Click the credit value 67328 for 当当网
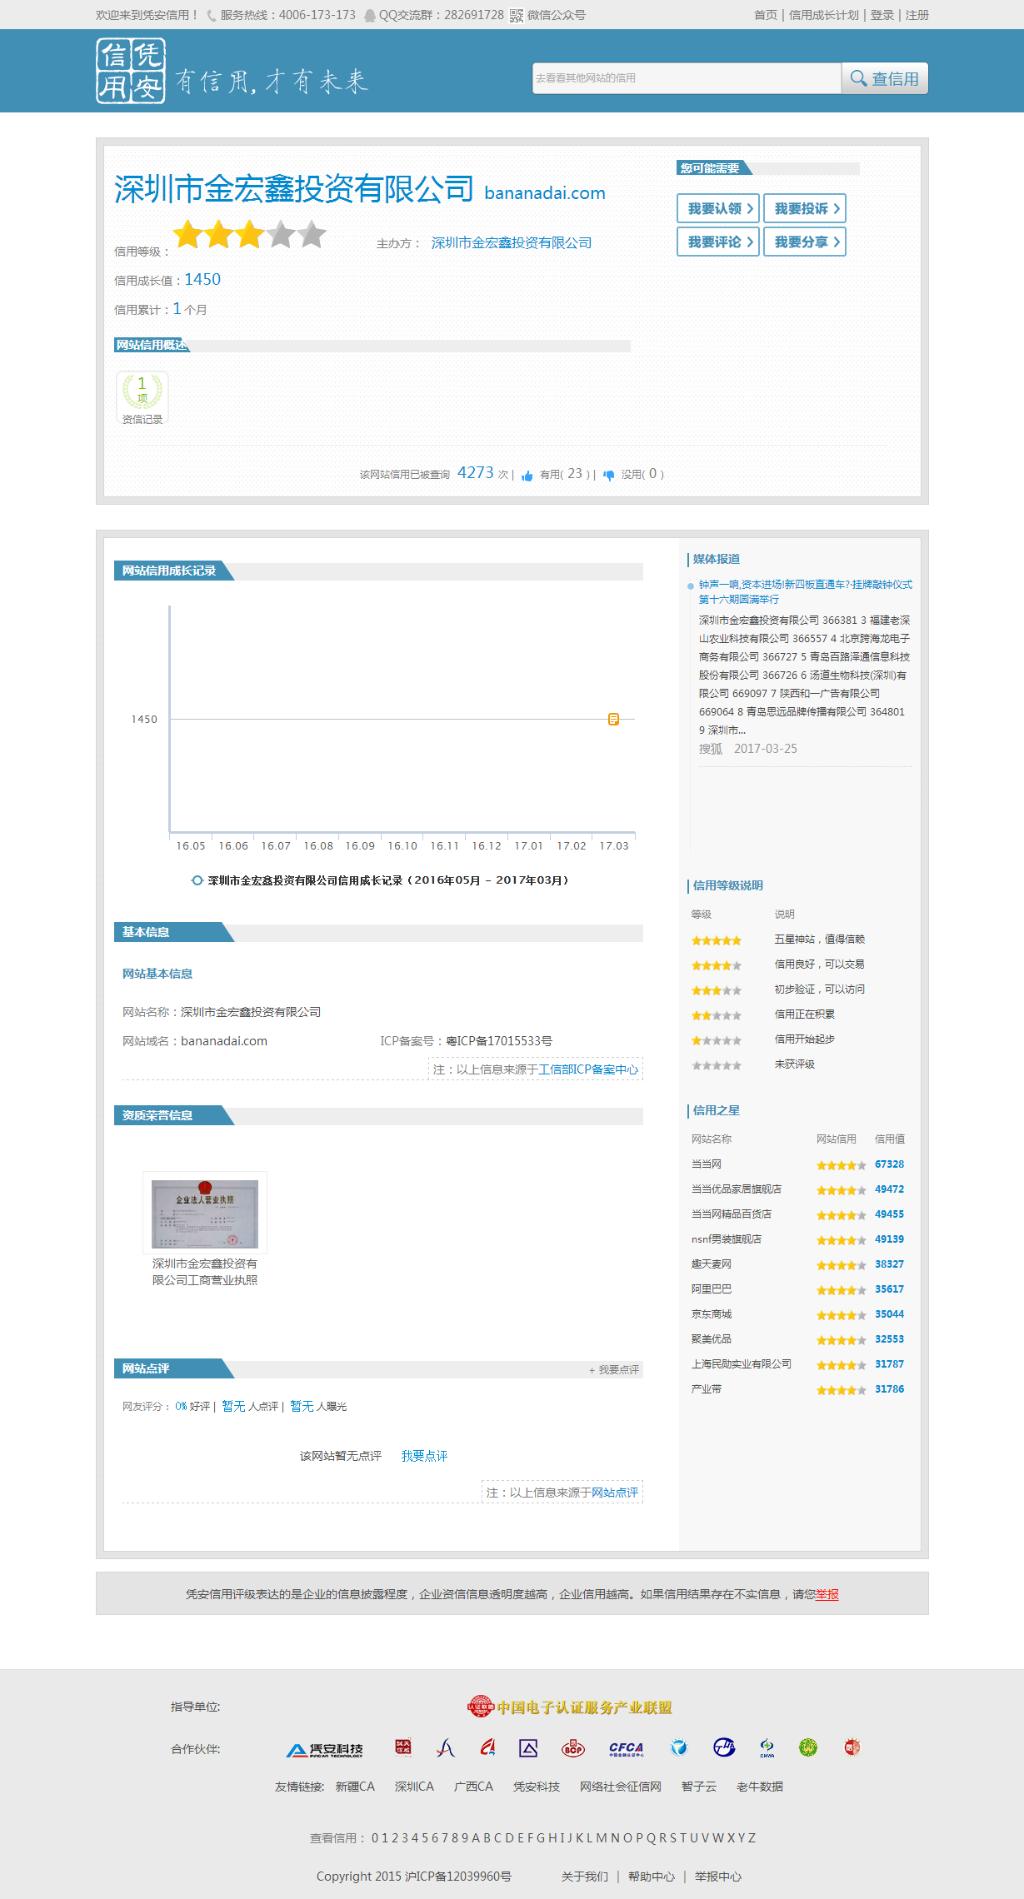Screen dimensions: 1024x1899 [x=889, y=1164]
